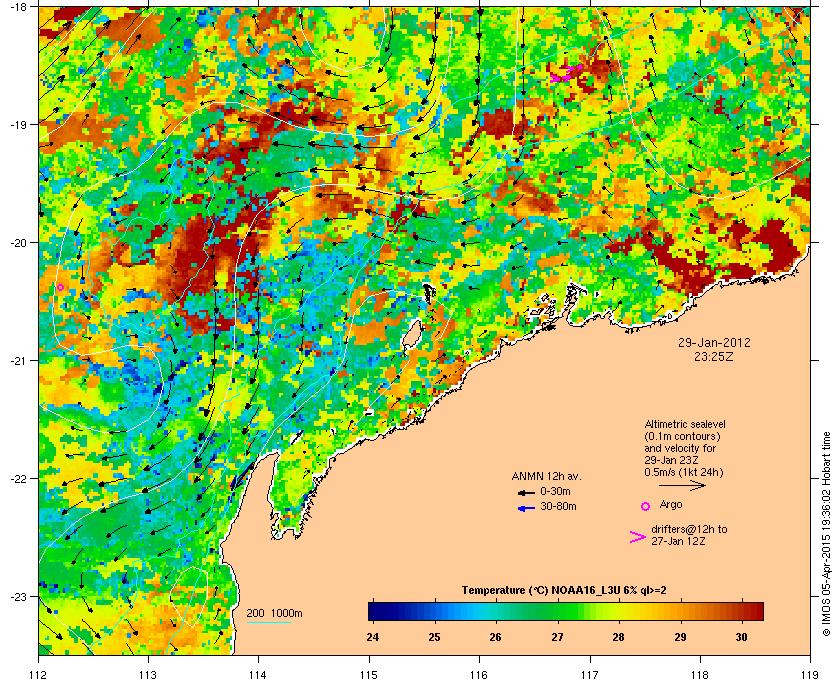Click the IMOS copyright timestamp text
The height and width of the screenshot is (680, 840).
[826, 534]
